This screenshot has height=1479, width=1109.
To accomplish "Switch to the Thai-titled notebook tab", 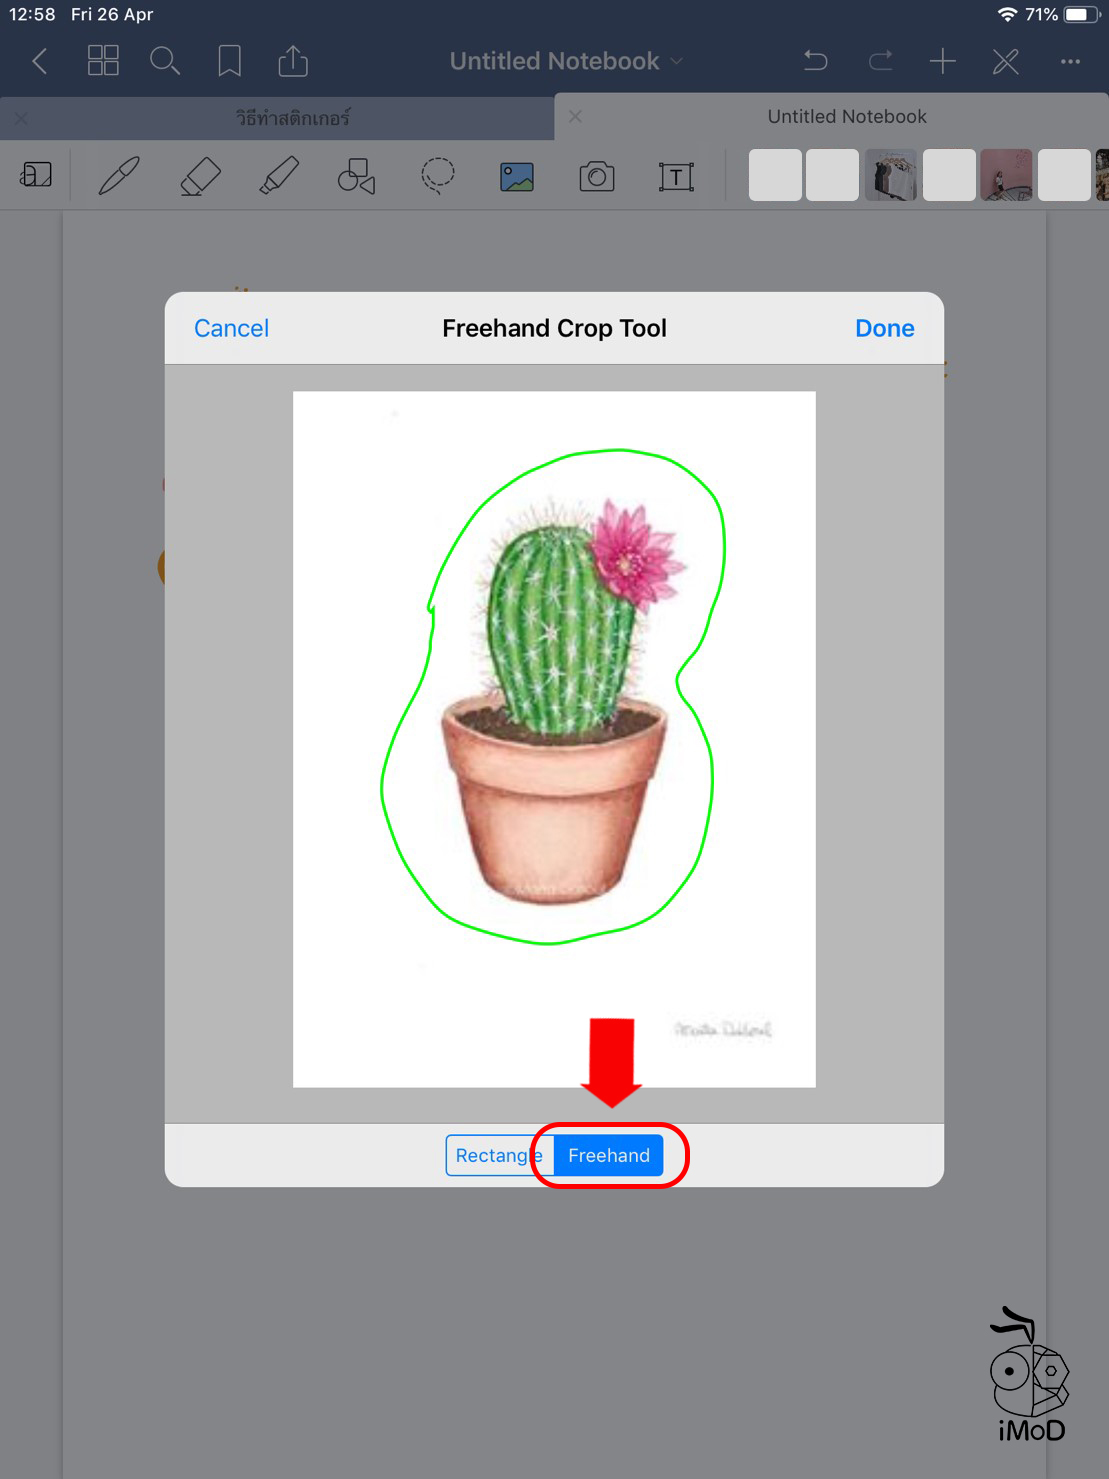I will (x=292, y=118).
